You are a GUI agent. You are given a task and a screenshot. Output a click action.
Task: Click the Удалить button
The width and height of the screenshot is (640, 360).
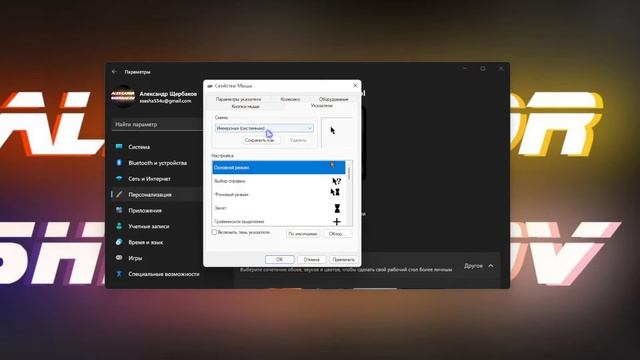pyautogui.click(x=298, y=140)
